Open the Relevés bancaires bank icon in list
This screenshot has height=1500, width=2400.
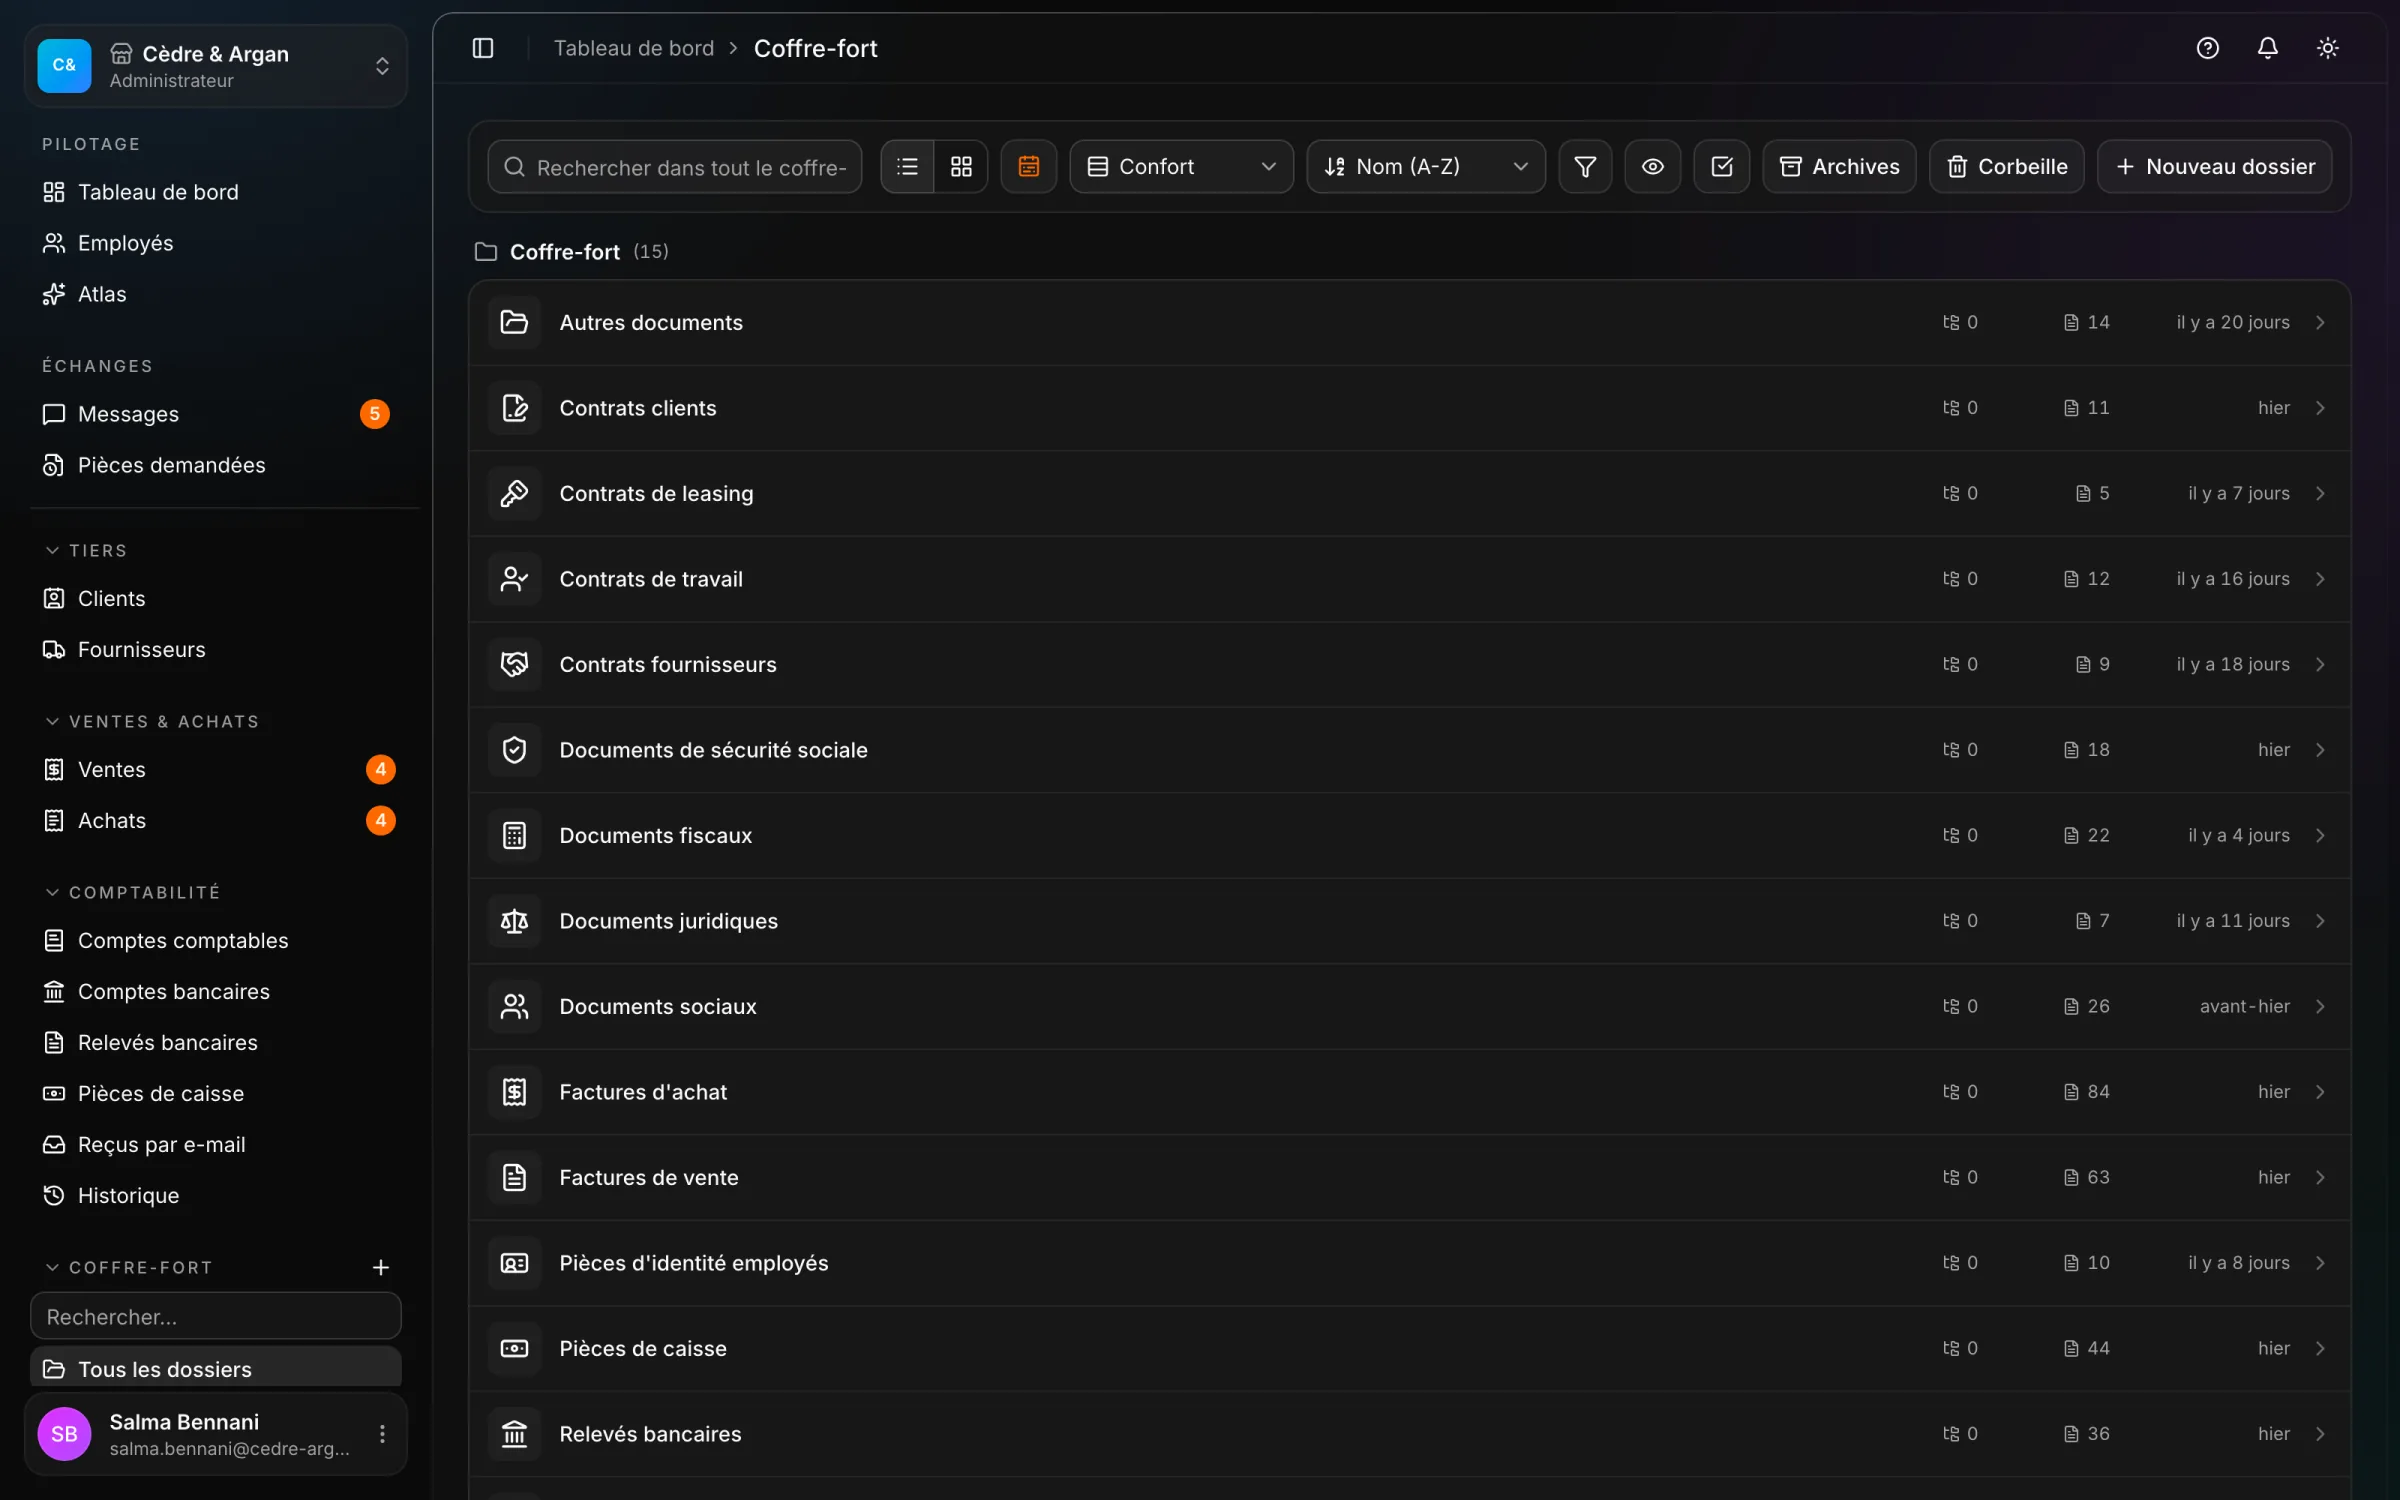tap(514, 1434)
